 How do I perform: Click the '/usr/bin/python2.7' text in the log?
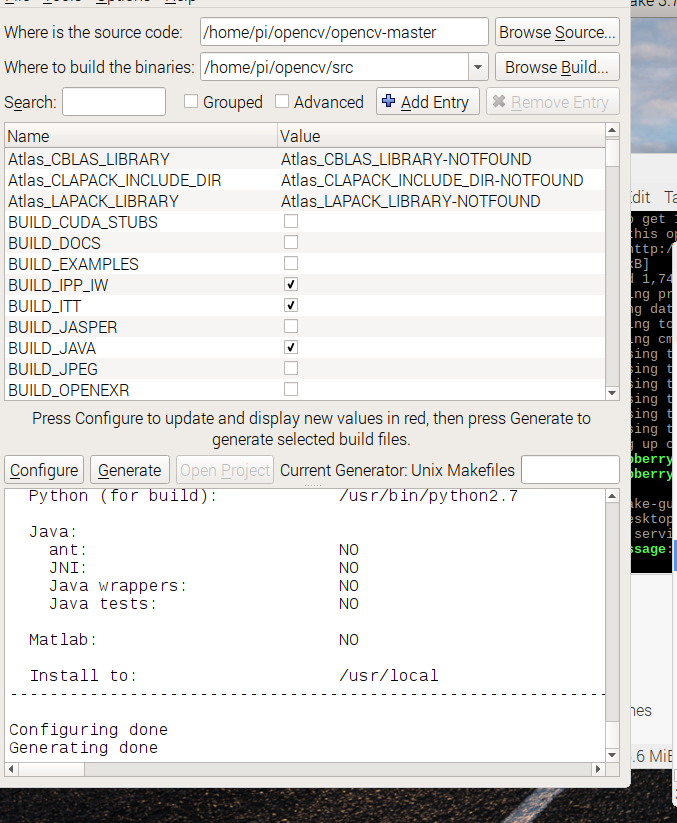[x=428, y=496]
